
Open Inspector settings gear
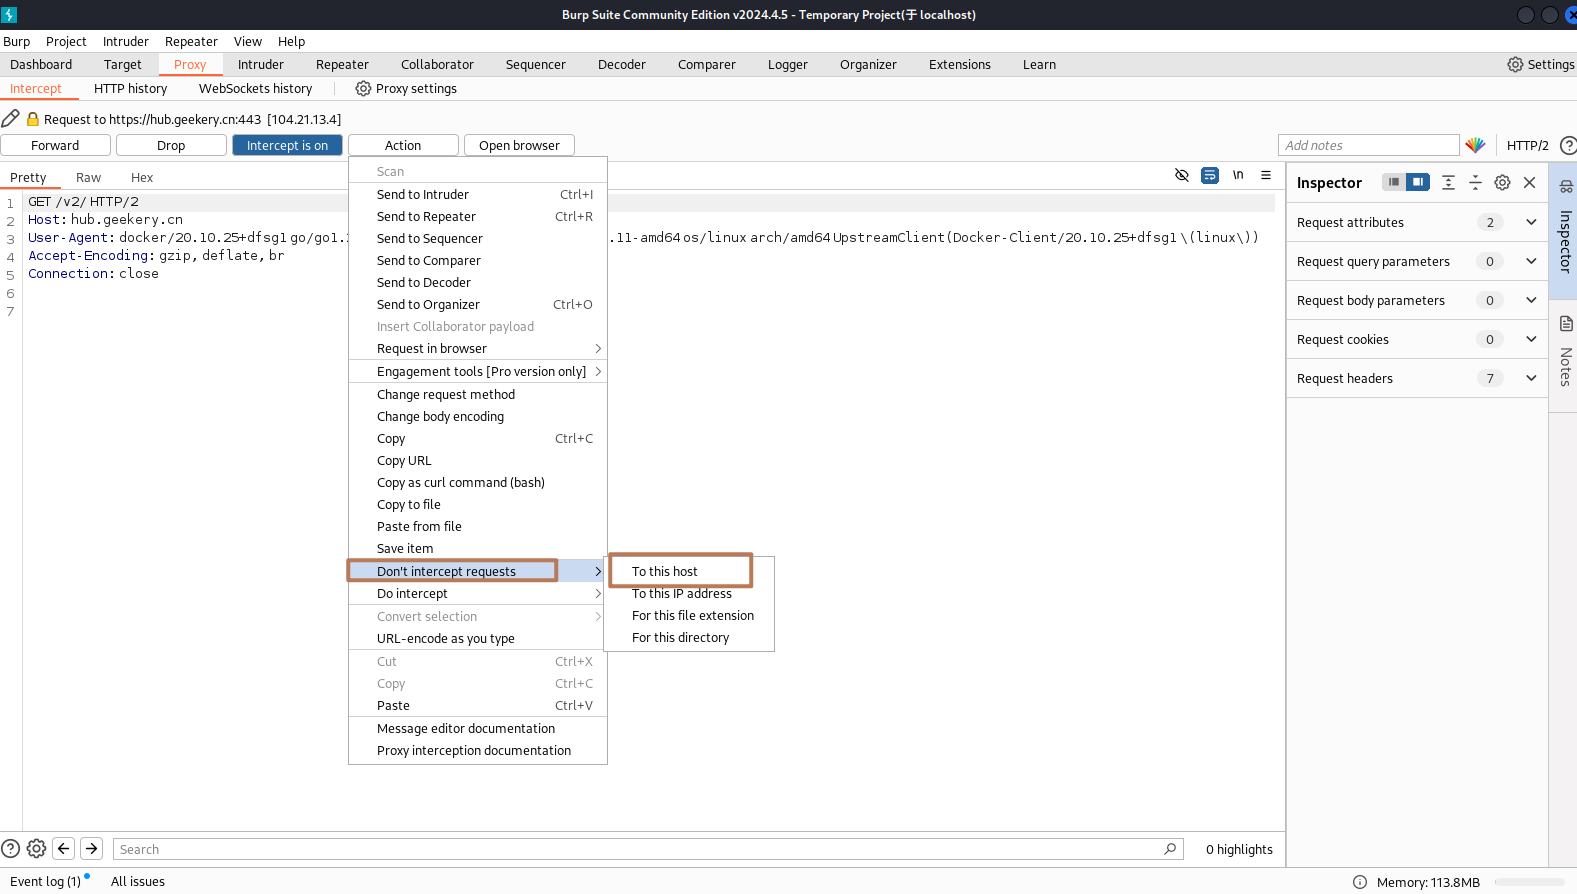coord(1502,182)
